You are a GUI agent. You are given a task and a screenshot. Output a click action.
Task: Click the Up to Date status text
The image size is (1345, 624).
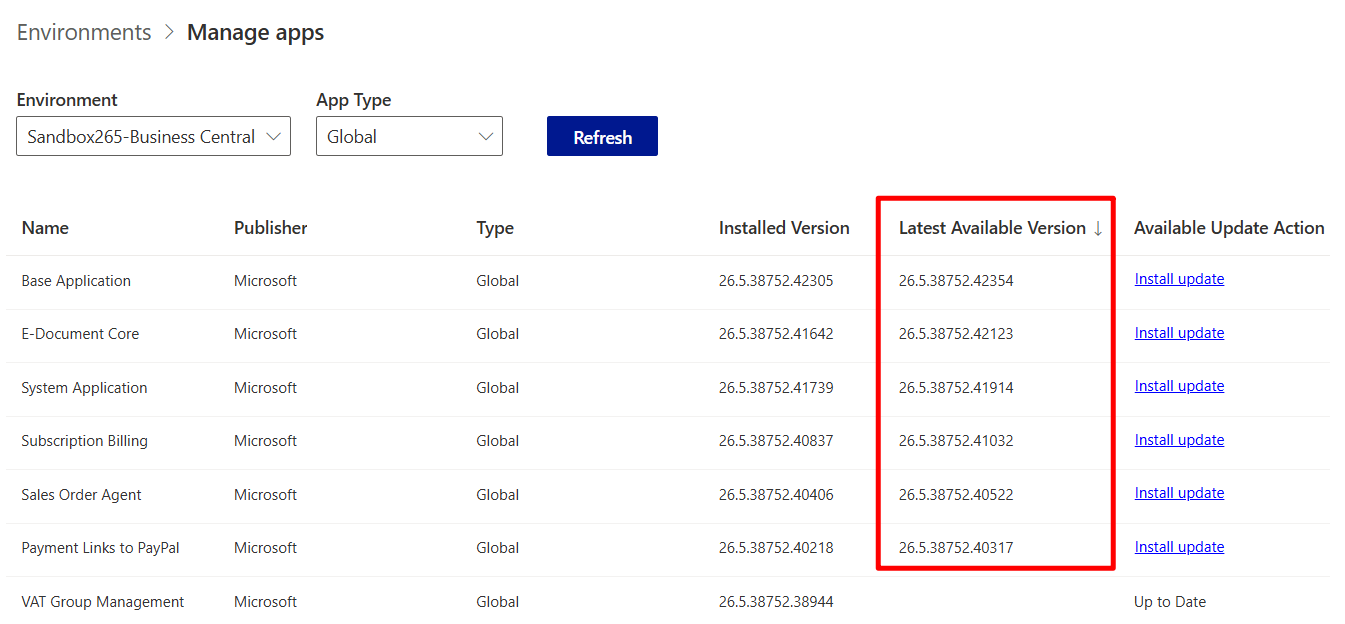(1170, 602)
